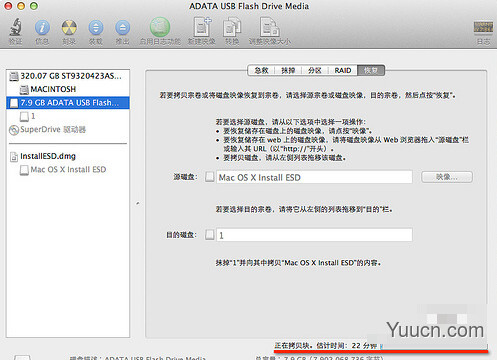The image size is (497, 360).
Task: Click the volume icon beside sidebar item 1
Action: pyautogui.click(x=24, y=116)
